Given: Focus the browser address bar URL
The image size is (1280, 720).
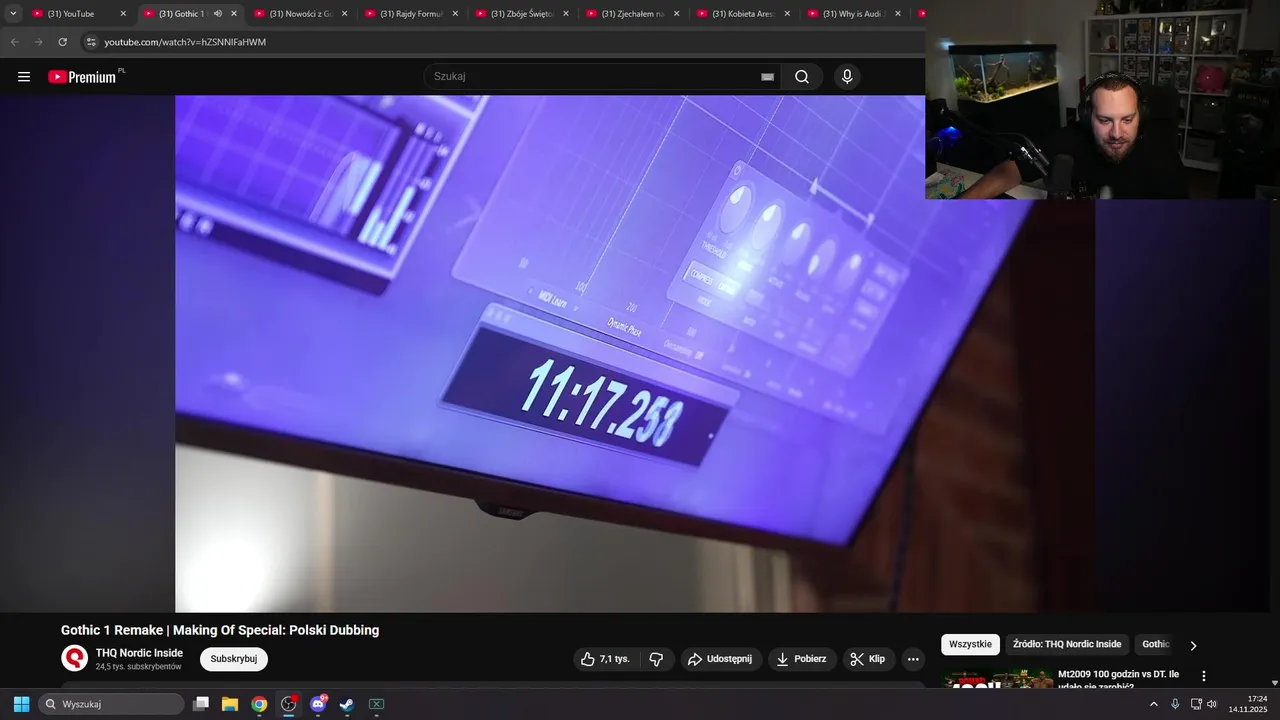Looking at the screenshot, I should (x=185, y=42).
